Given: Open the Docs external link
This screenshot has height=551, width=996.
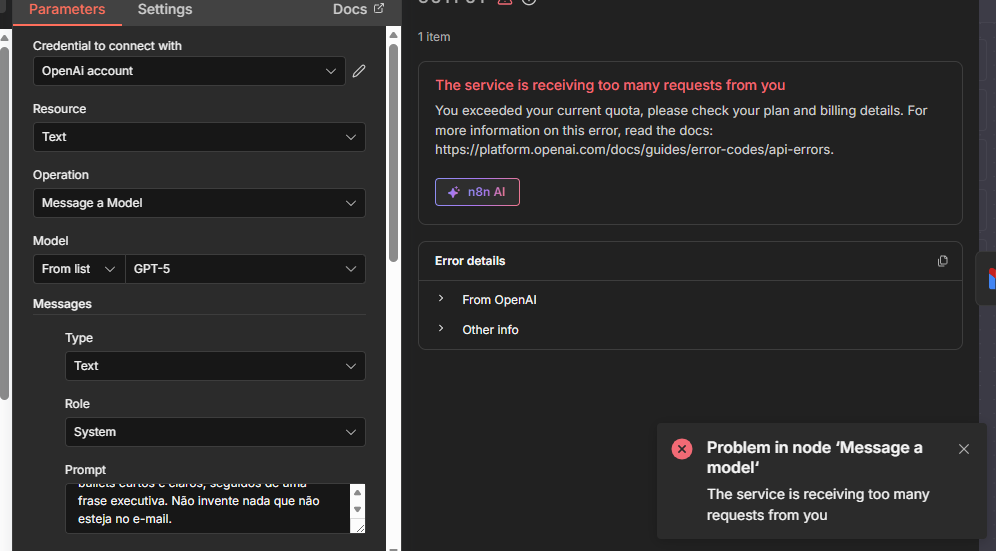Looking at the screenshot, I should [357, 9].
